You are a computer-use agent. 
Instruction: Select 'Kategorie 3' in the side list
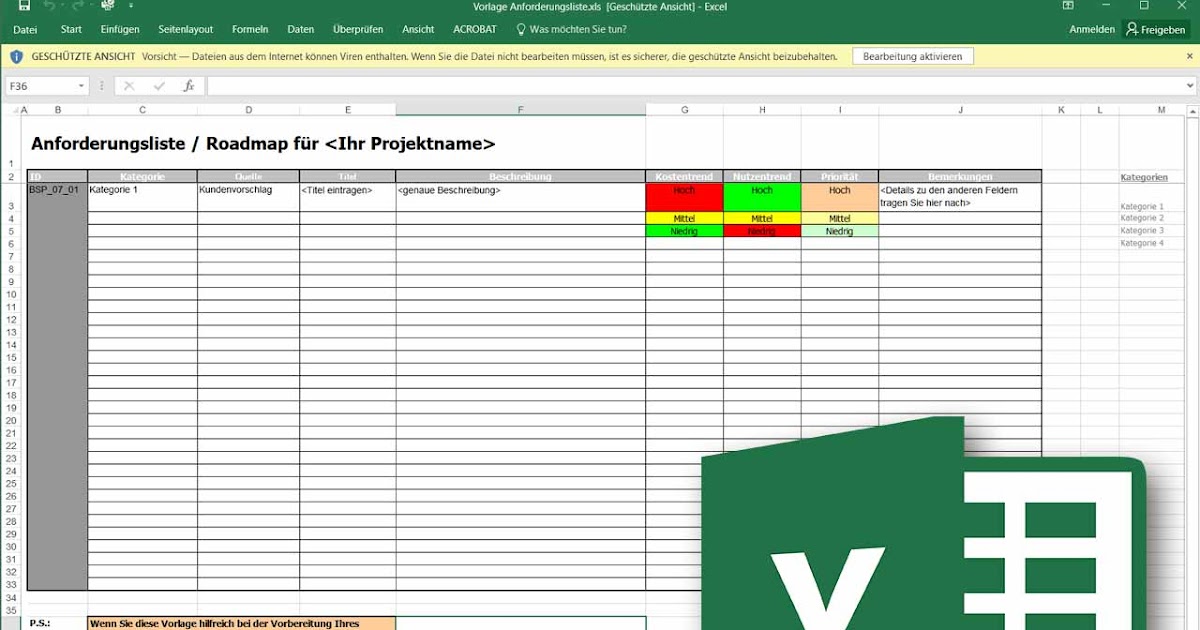1142,231
